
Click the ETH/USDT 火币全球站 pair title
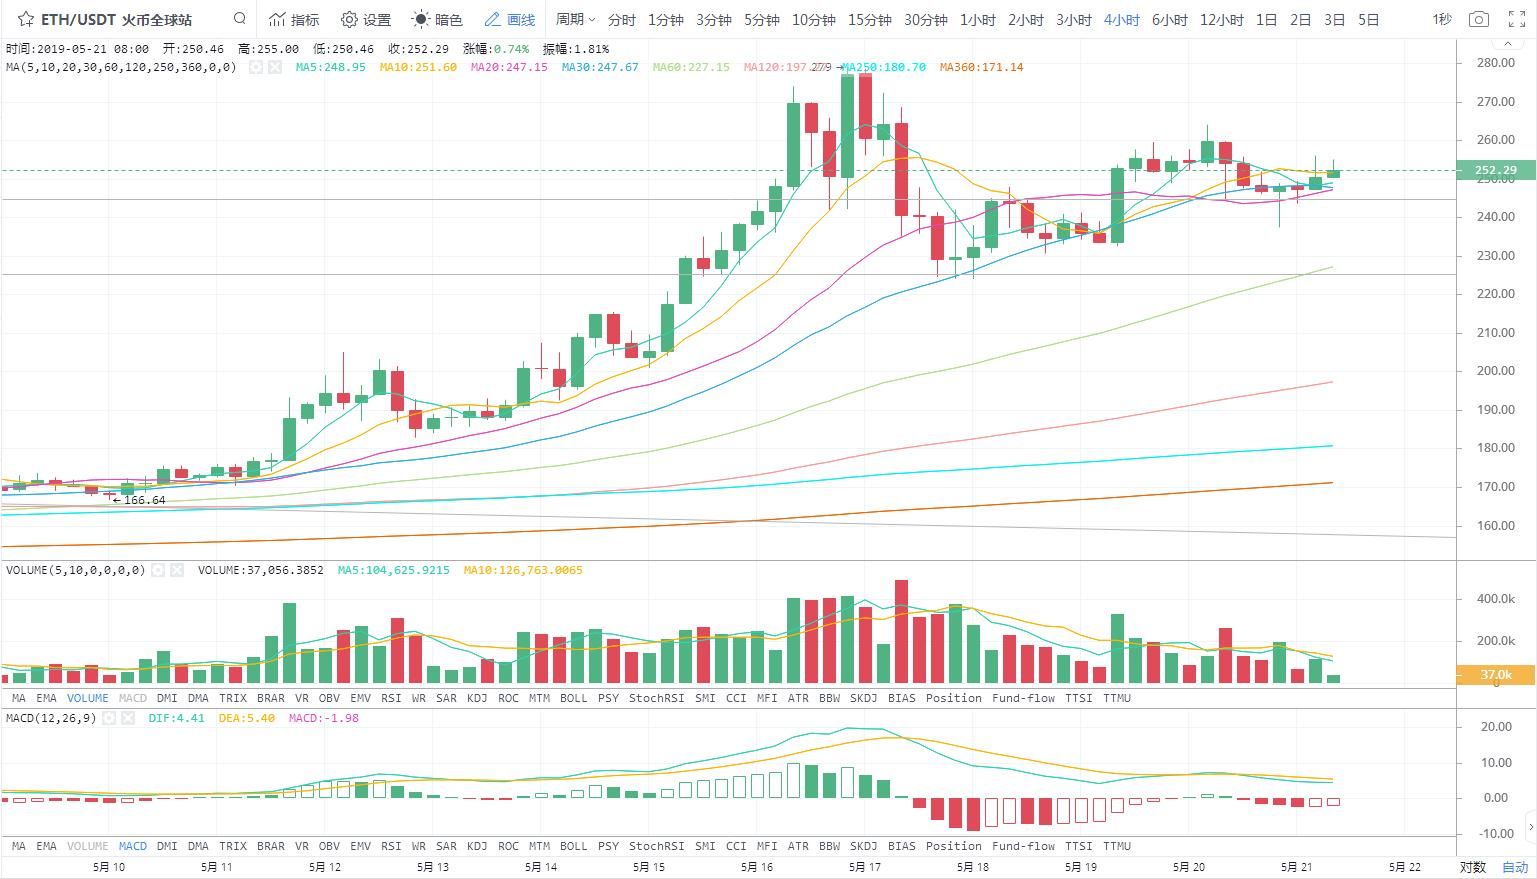point(116,19)
